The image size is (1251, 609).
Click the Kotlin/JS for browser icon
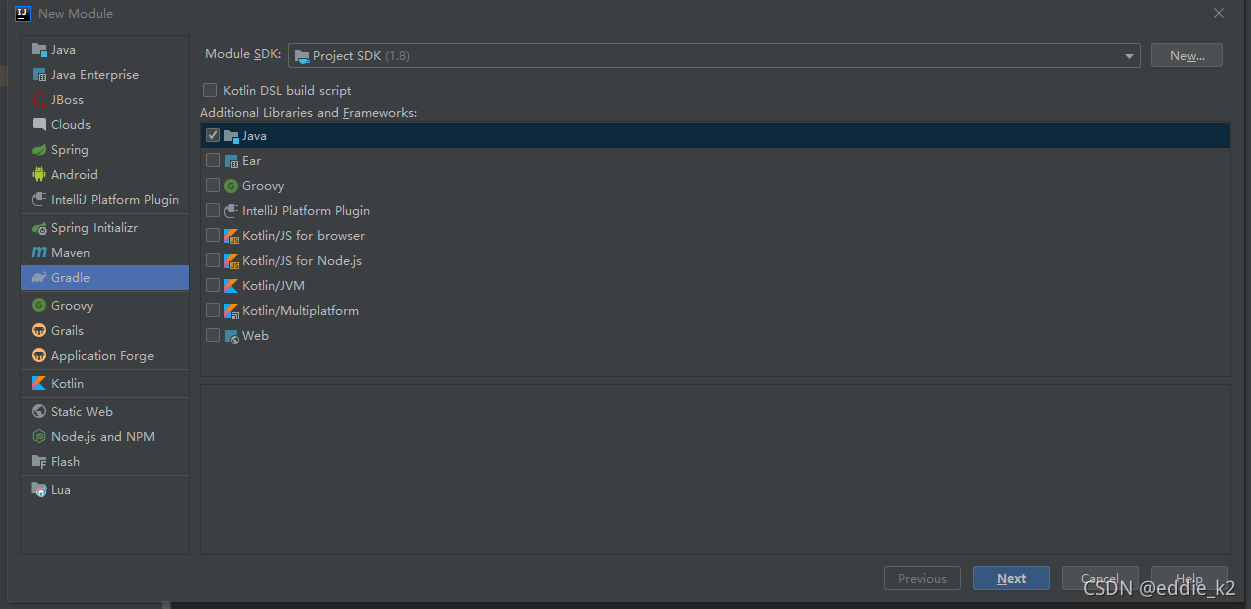pyautogui.click(x=231, y=236)
